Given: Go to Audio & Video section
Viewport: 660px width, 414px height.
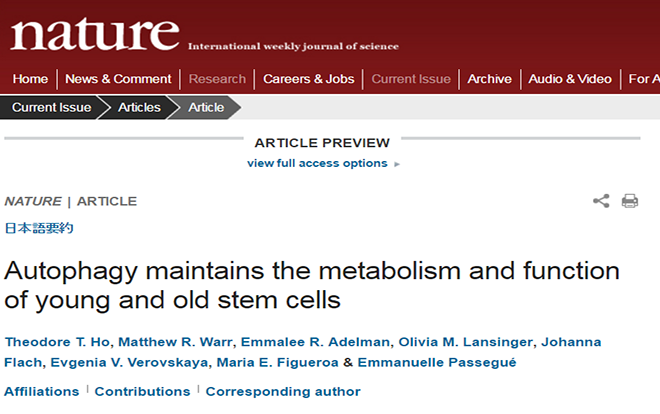Looking at the screenshot, I should click(570, 79).
